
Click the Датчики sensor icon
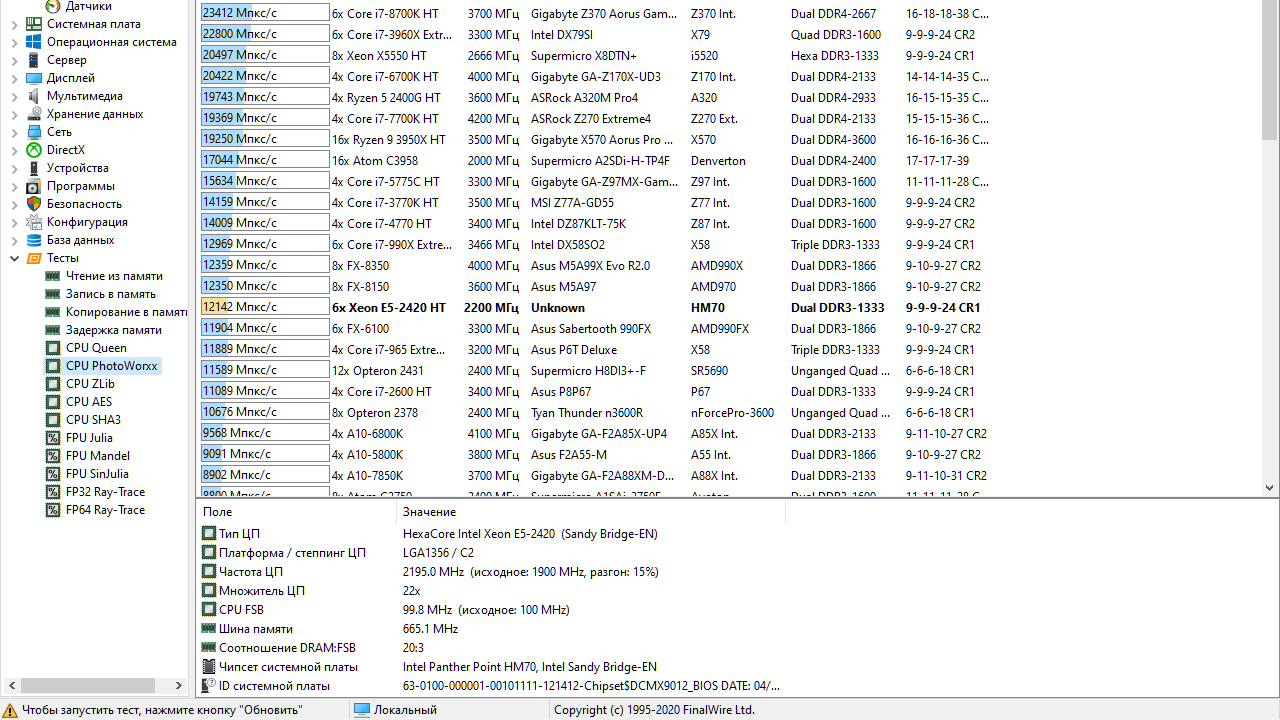point(53,6)
